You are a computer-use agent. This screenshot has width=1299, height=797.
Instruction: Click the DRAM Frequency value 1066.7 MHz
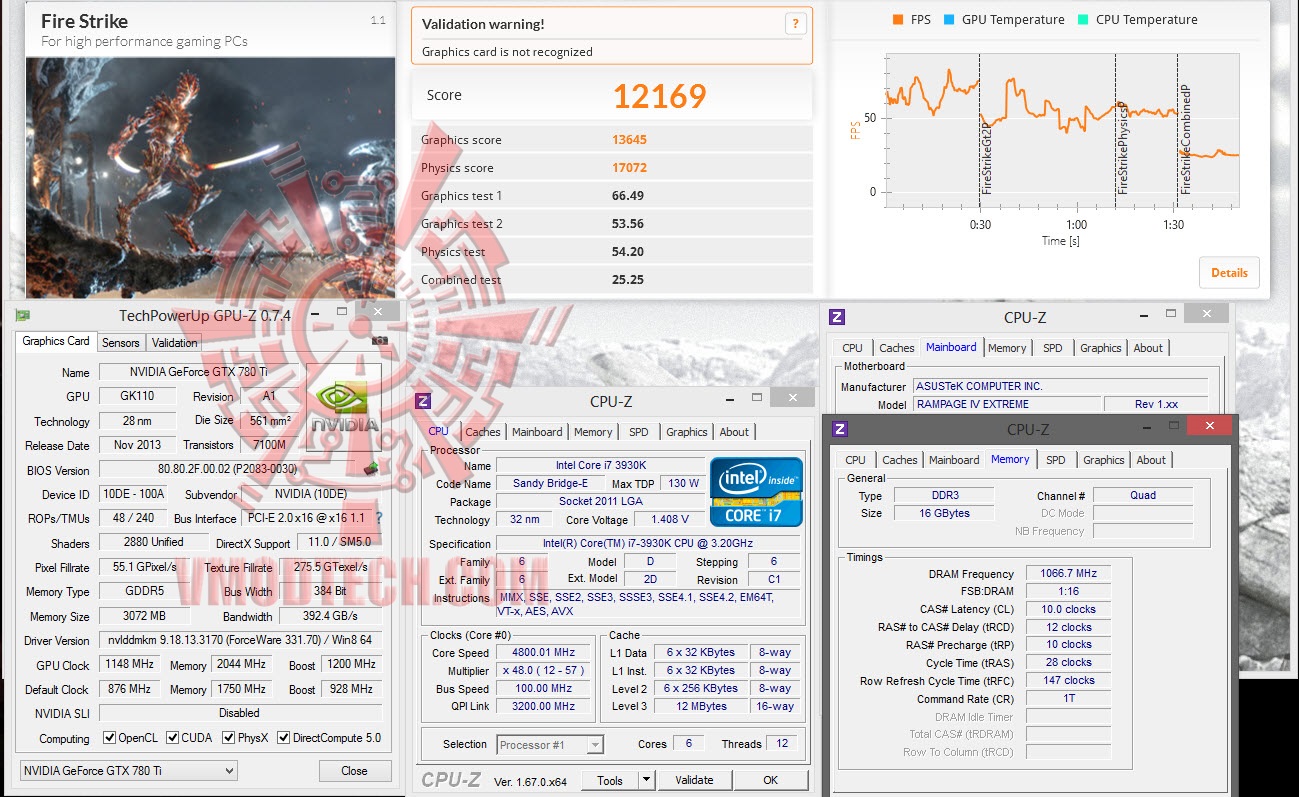[1067, 574]
